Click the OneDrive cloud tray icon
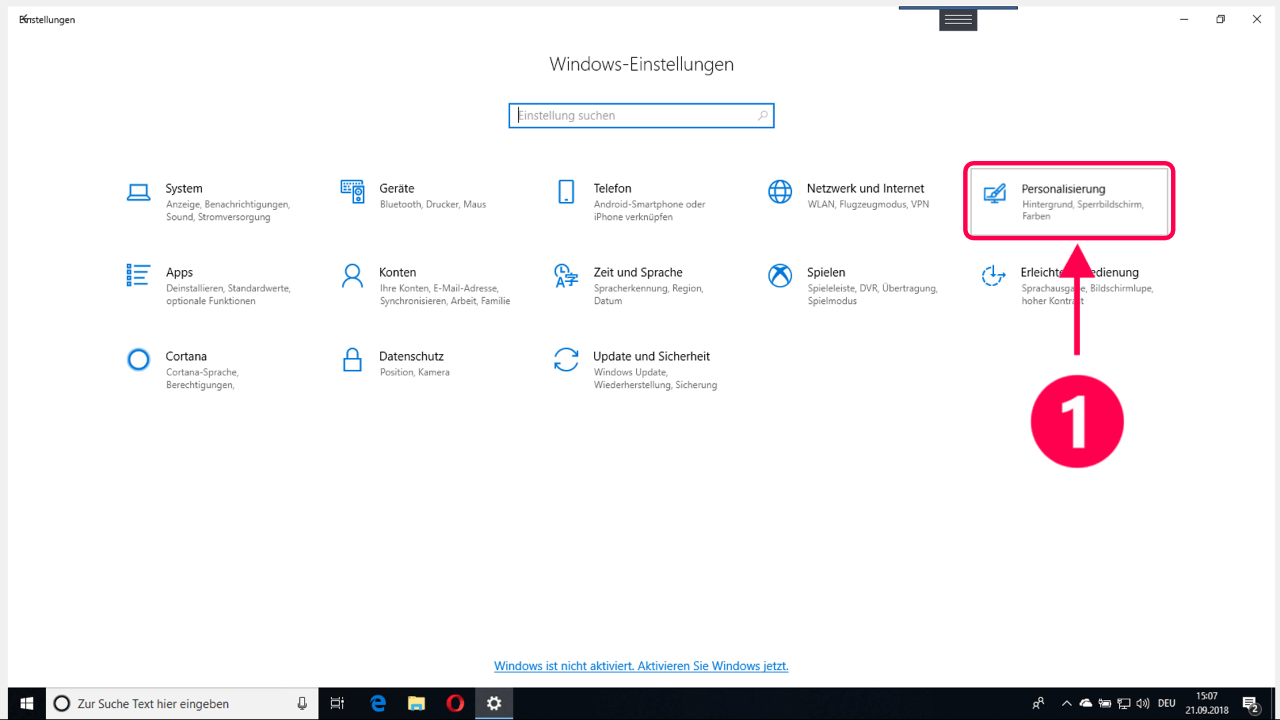The image size is (1280, 720). pos(1086,704)
